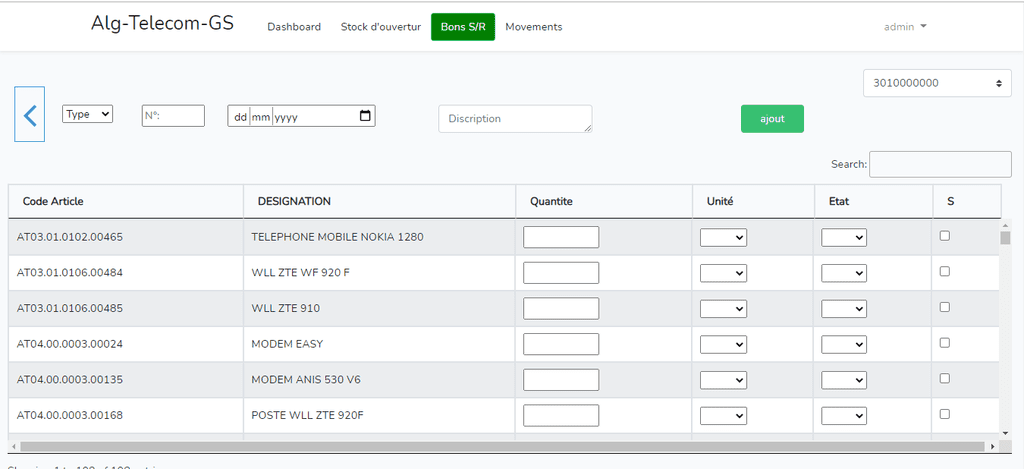
Task: Click Quantite field for MODEM ANIS 530 V6
Action: pyautogui.click(x=561, y=380)
